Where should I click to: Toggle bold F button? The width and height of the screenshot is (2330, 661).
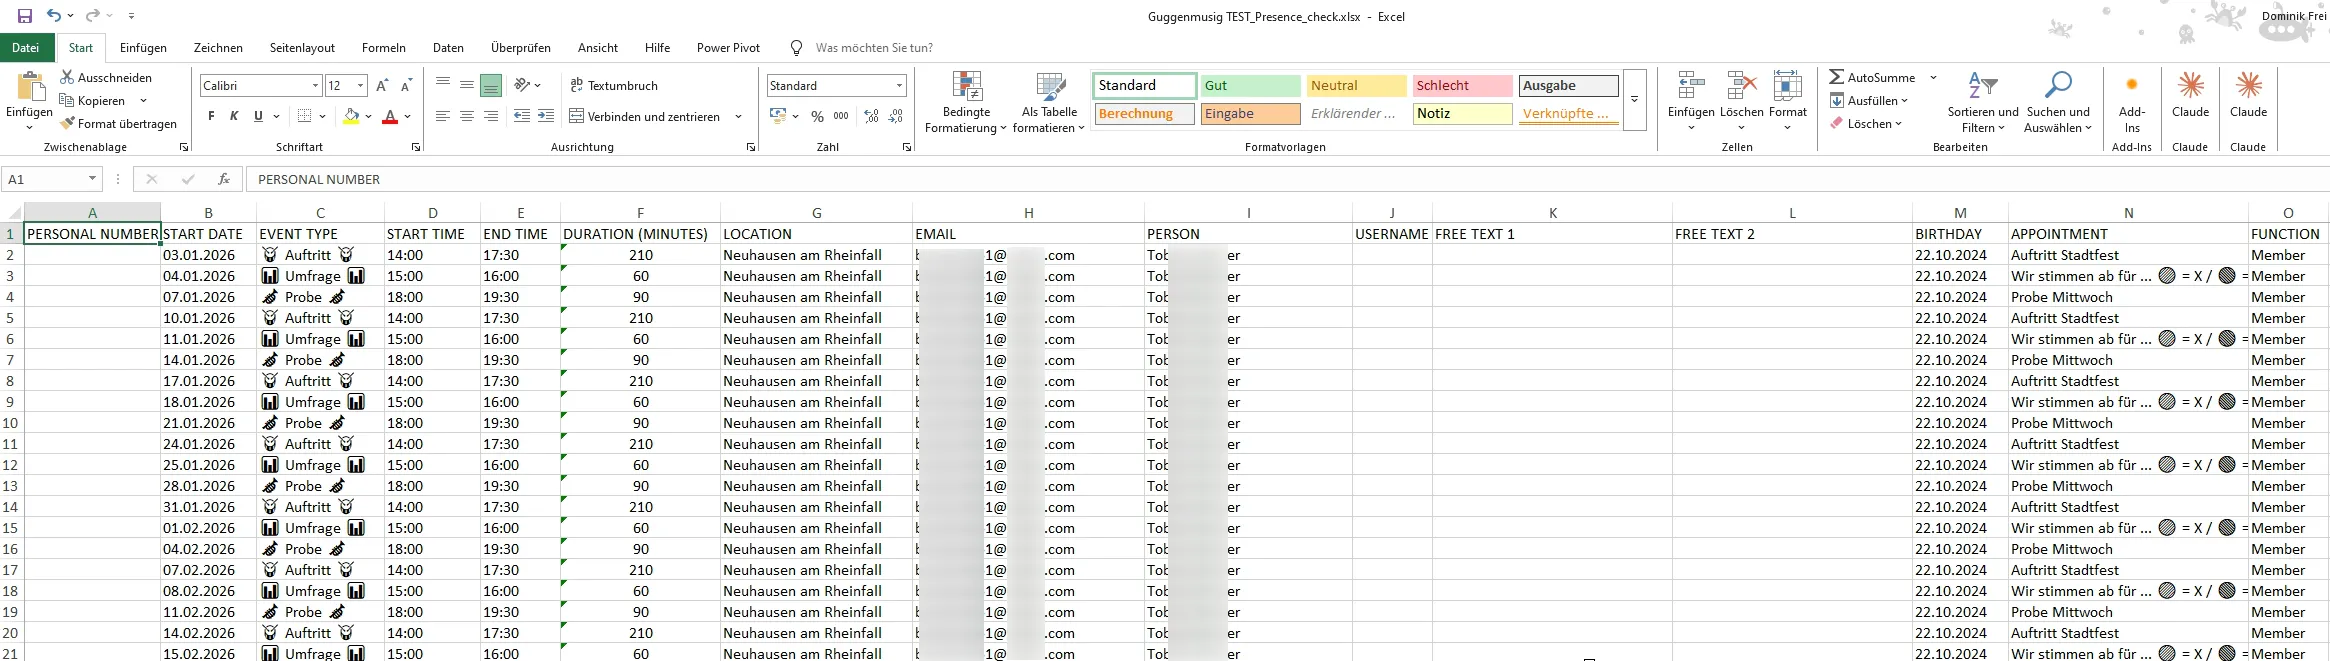(x=211, y=116)
